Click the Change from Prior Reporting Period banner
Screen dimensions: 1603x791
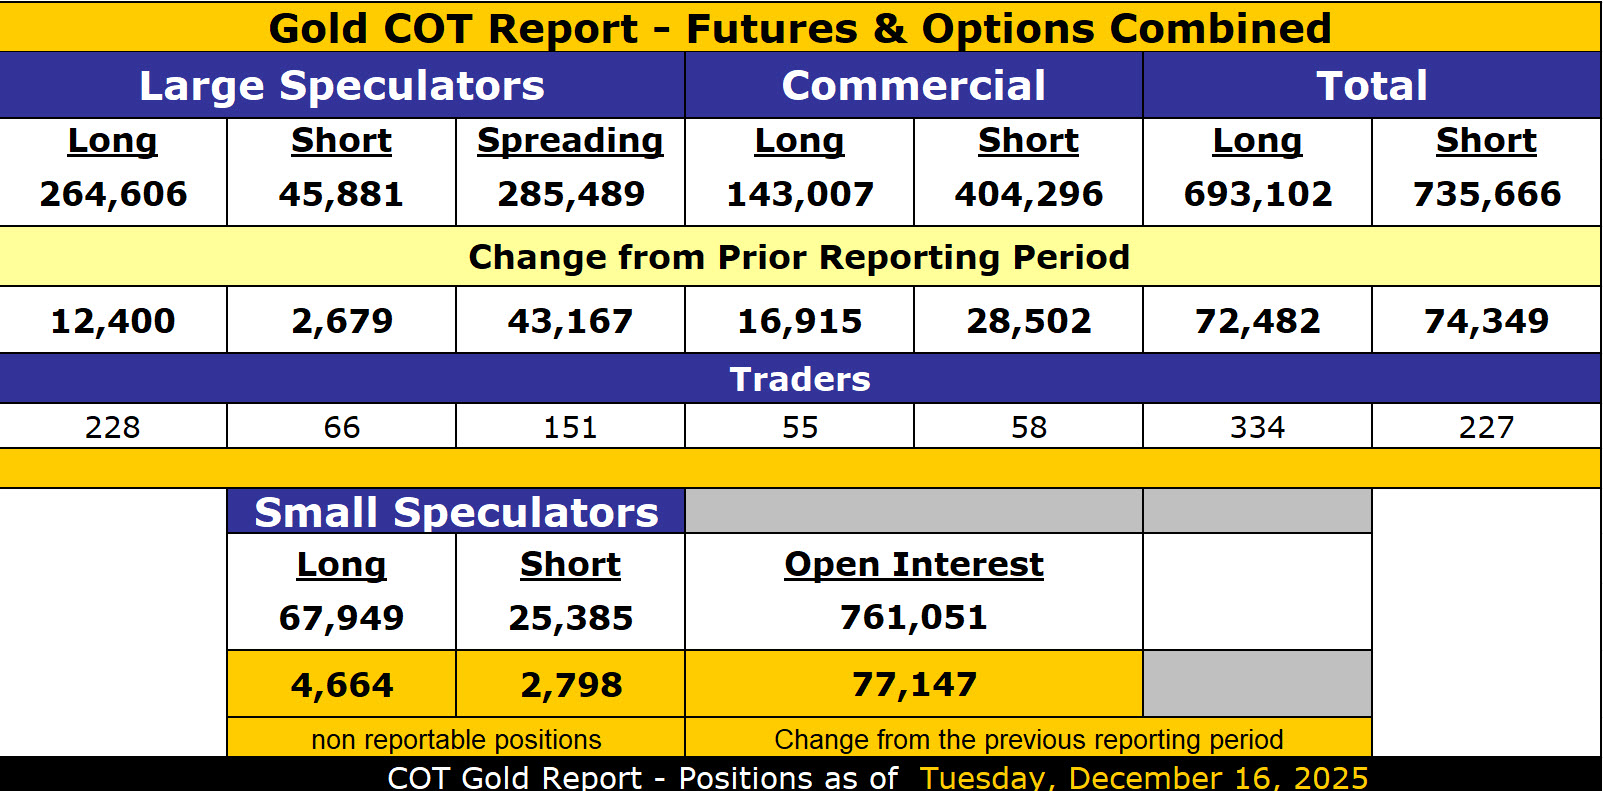[x=799, y=257]
